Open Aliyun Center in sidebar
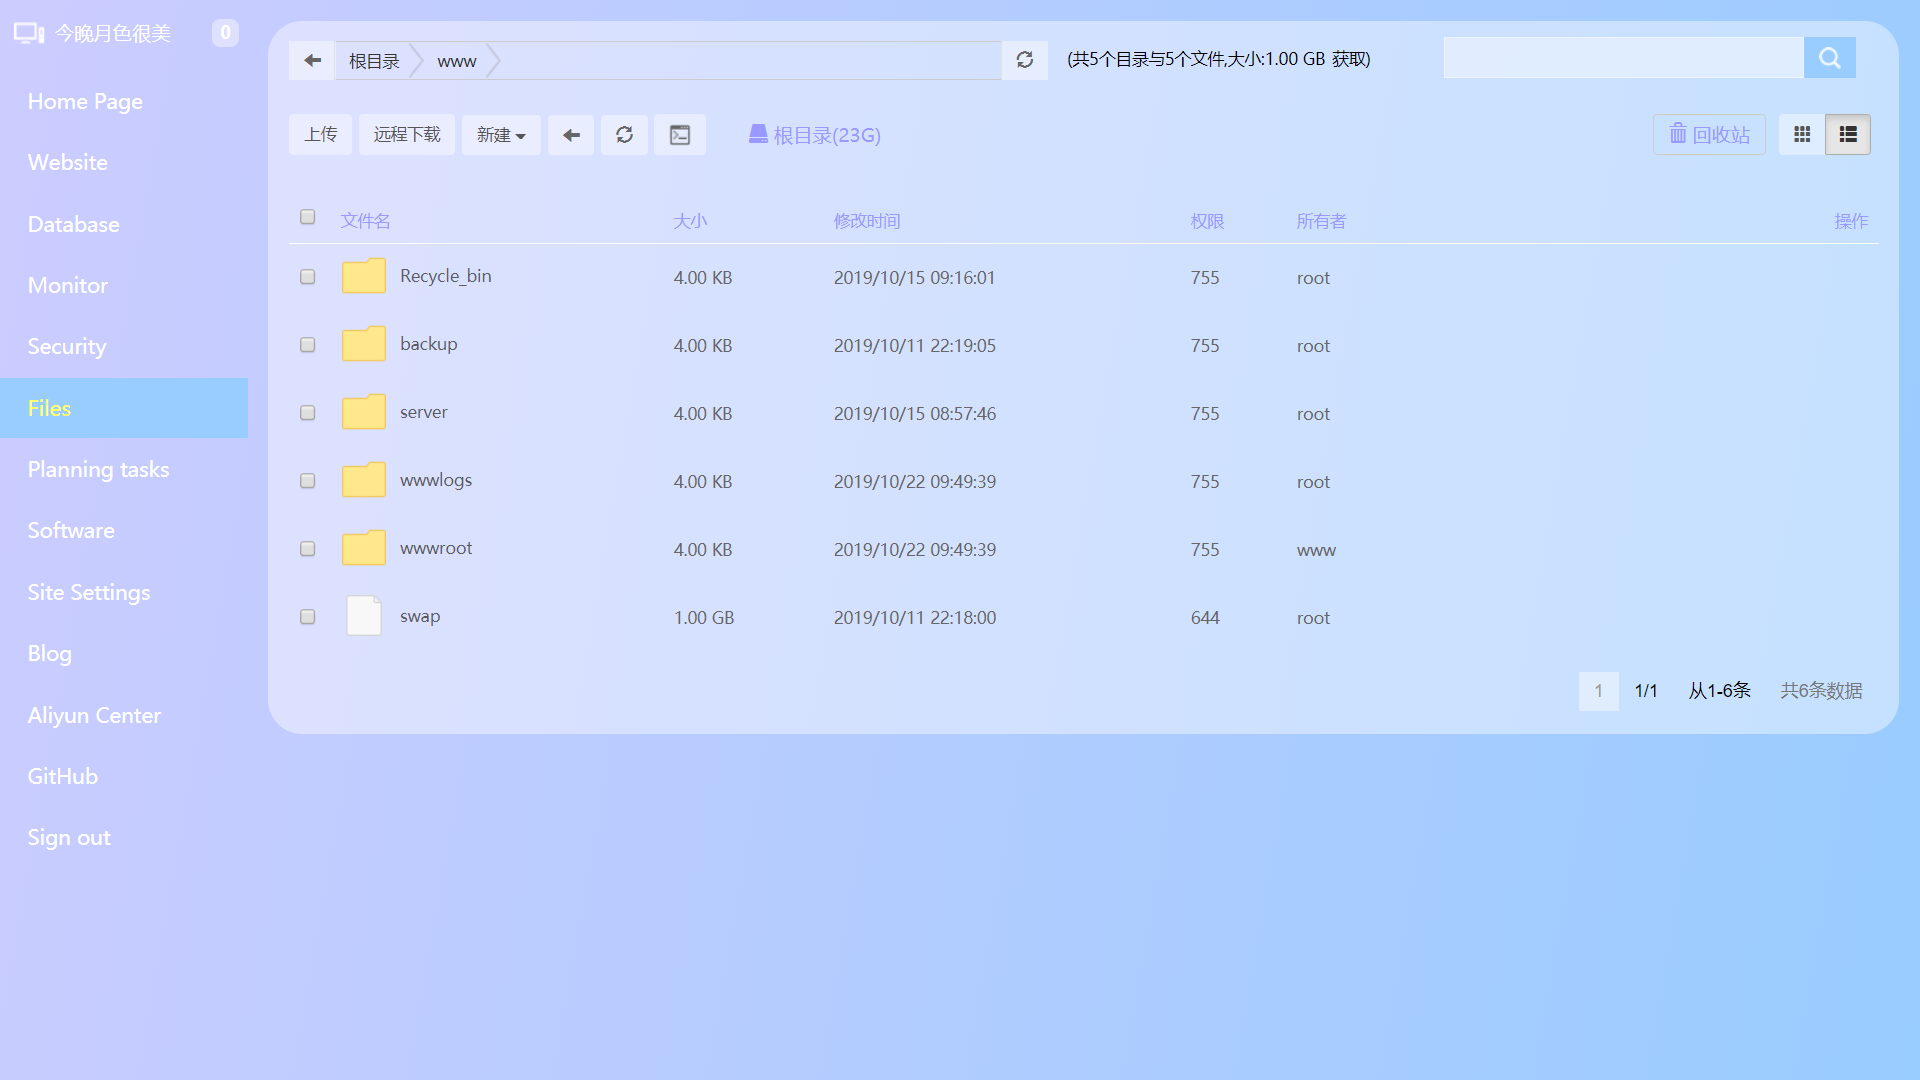 94,715
